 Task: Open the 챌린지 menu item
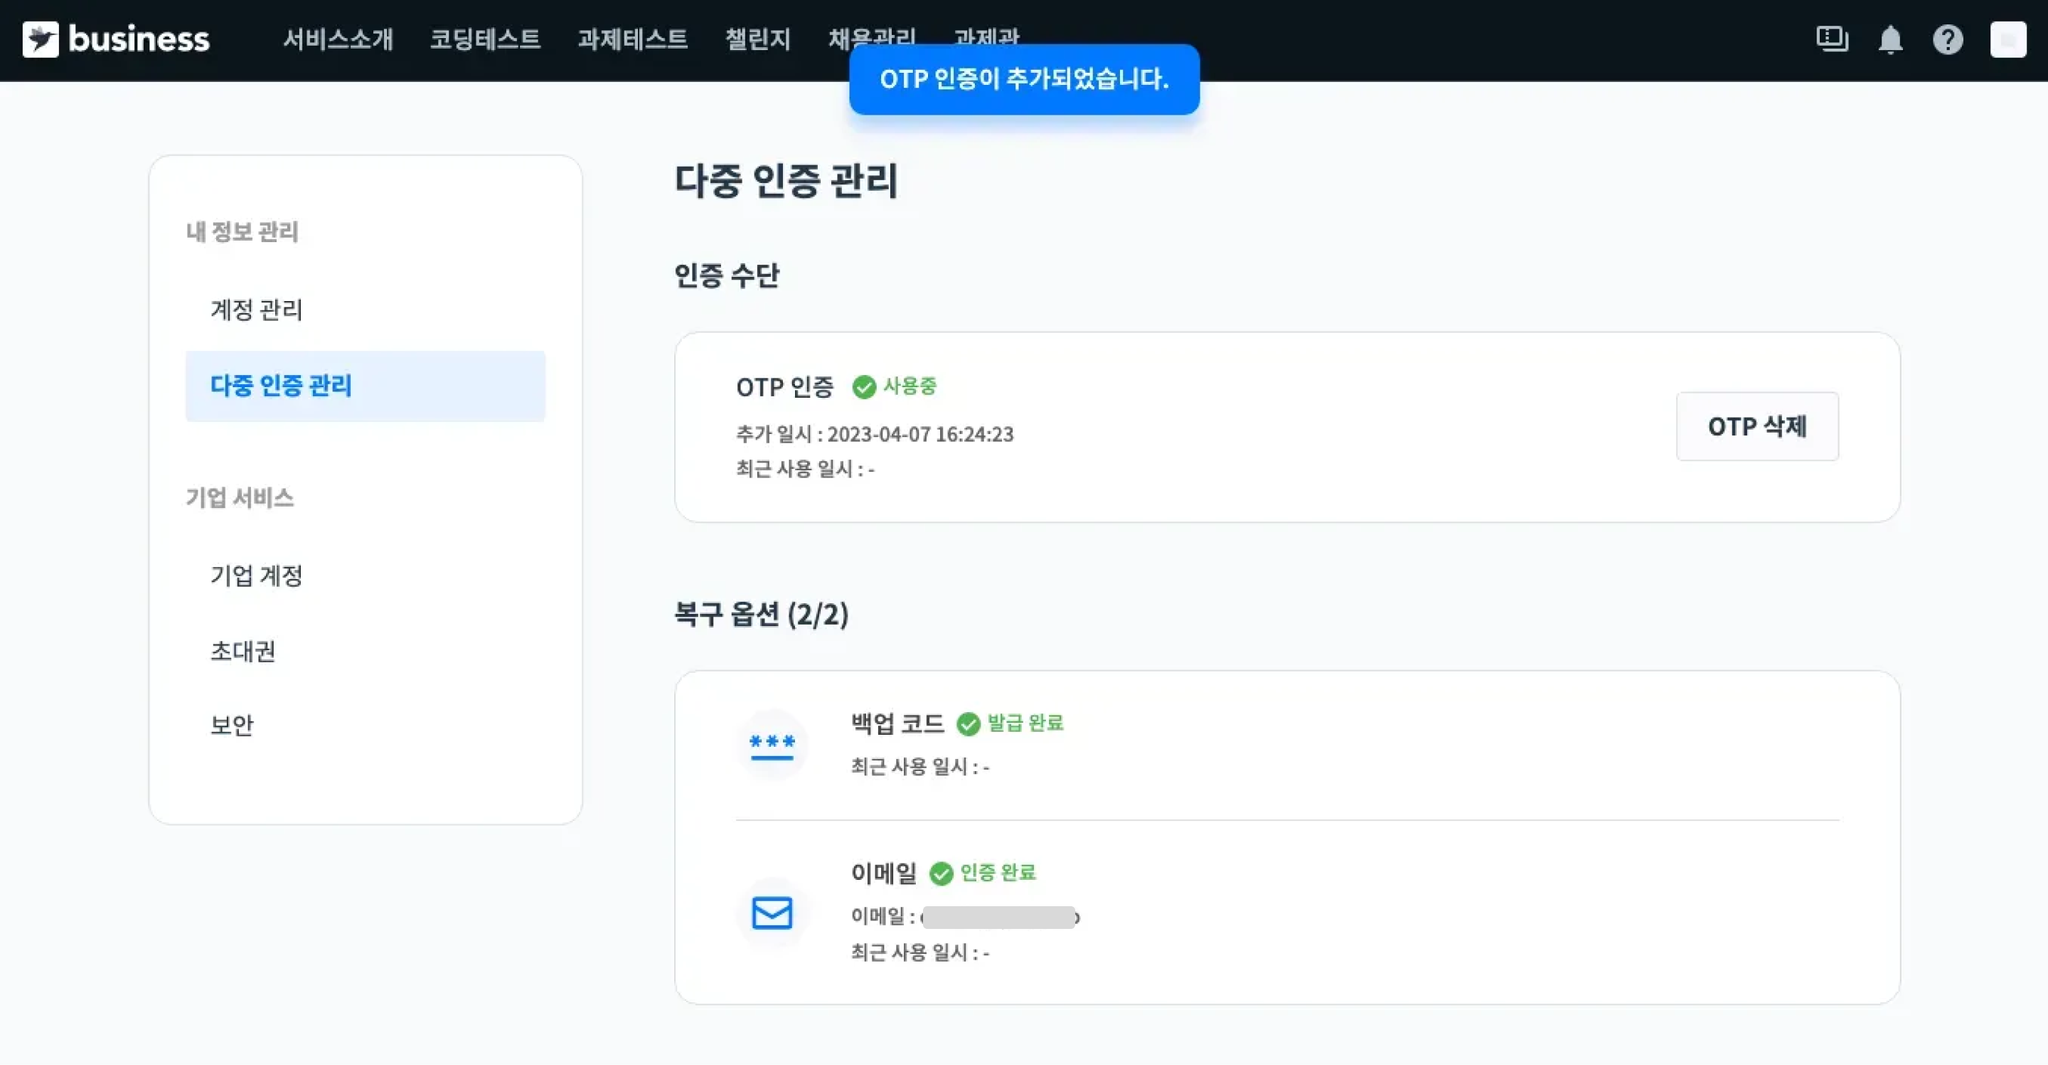pyautogui.click(x=757, y=39)
